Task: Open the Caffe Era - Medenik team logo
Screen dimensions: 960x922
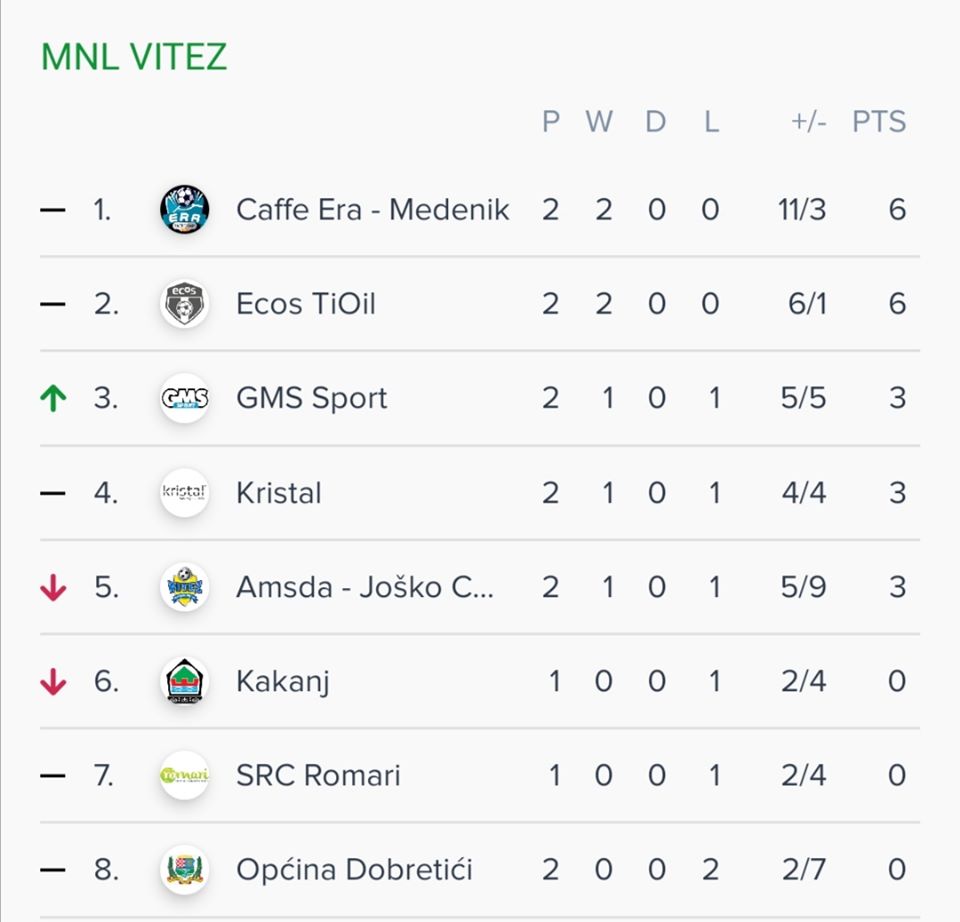Action: click(184, 209)
